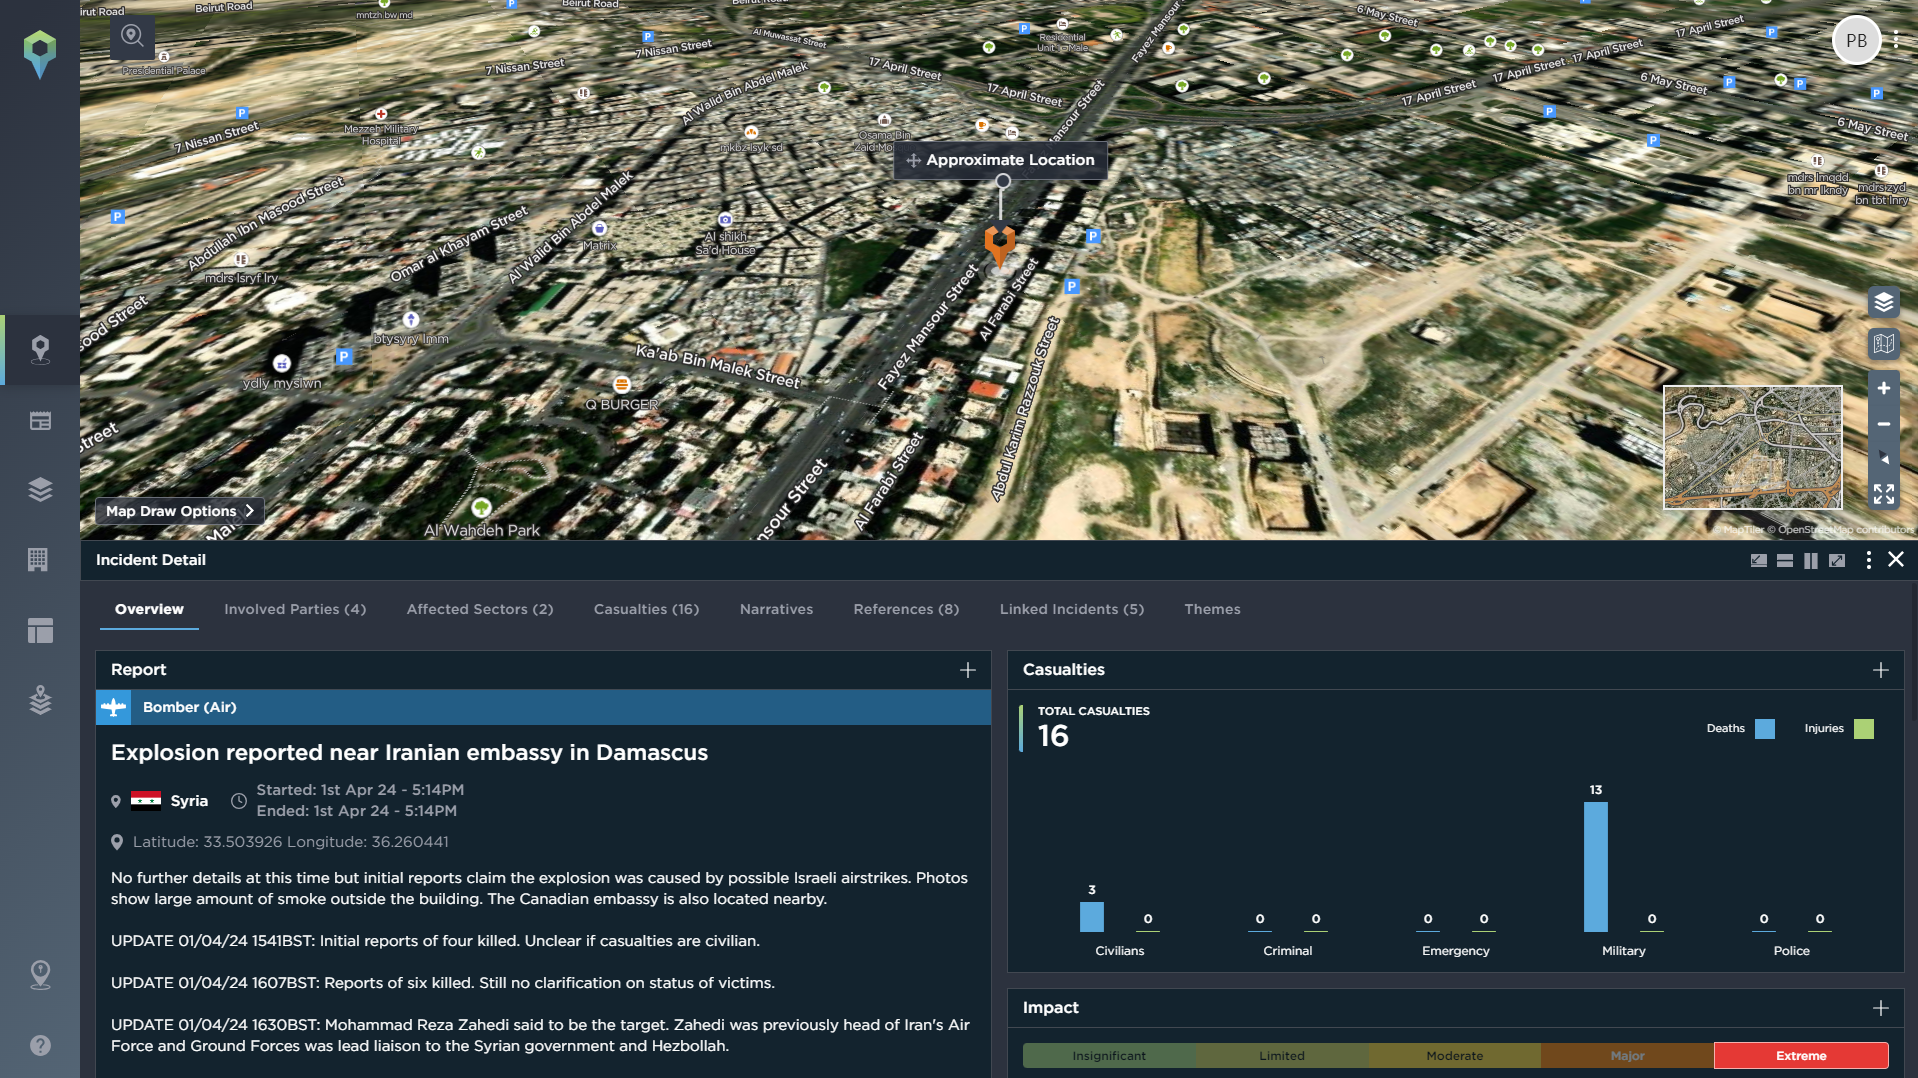Expand the map to fullscreen

(x=1884, y=494)
